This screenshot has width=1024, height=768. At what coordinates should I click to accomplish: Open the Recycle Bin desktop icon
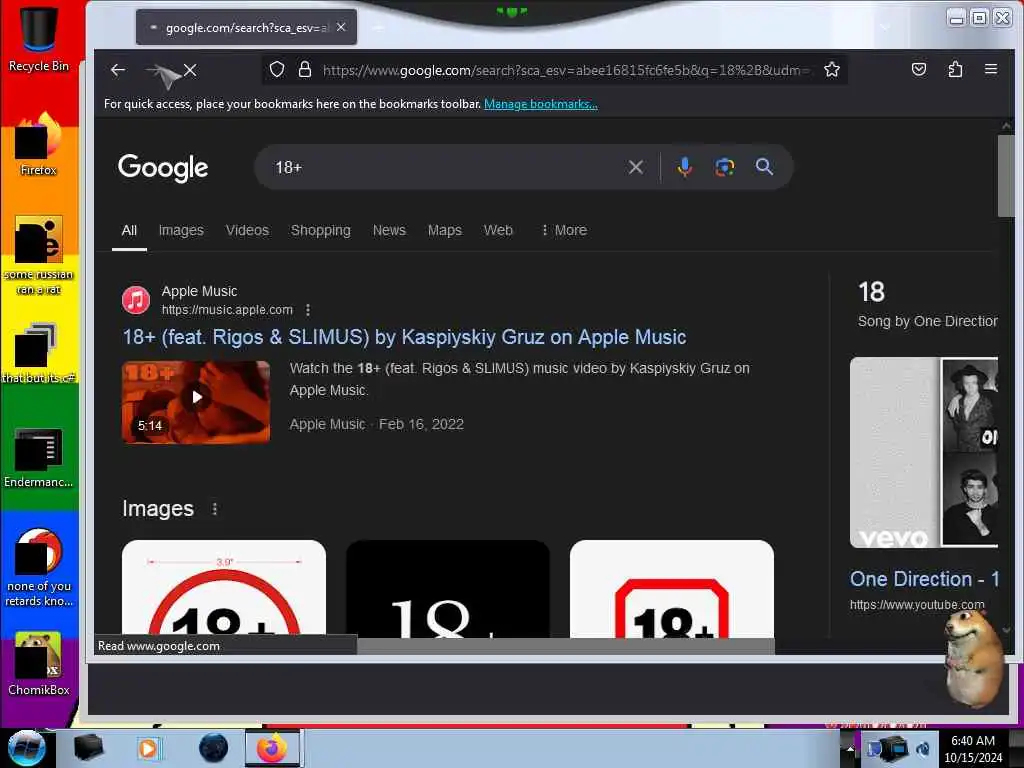coord(38,38)
